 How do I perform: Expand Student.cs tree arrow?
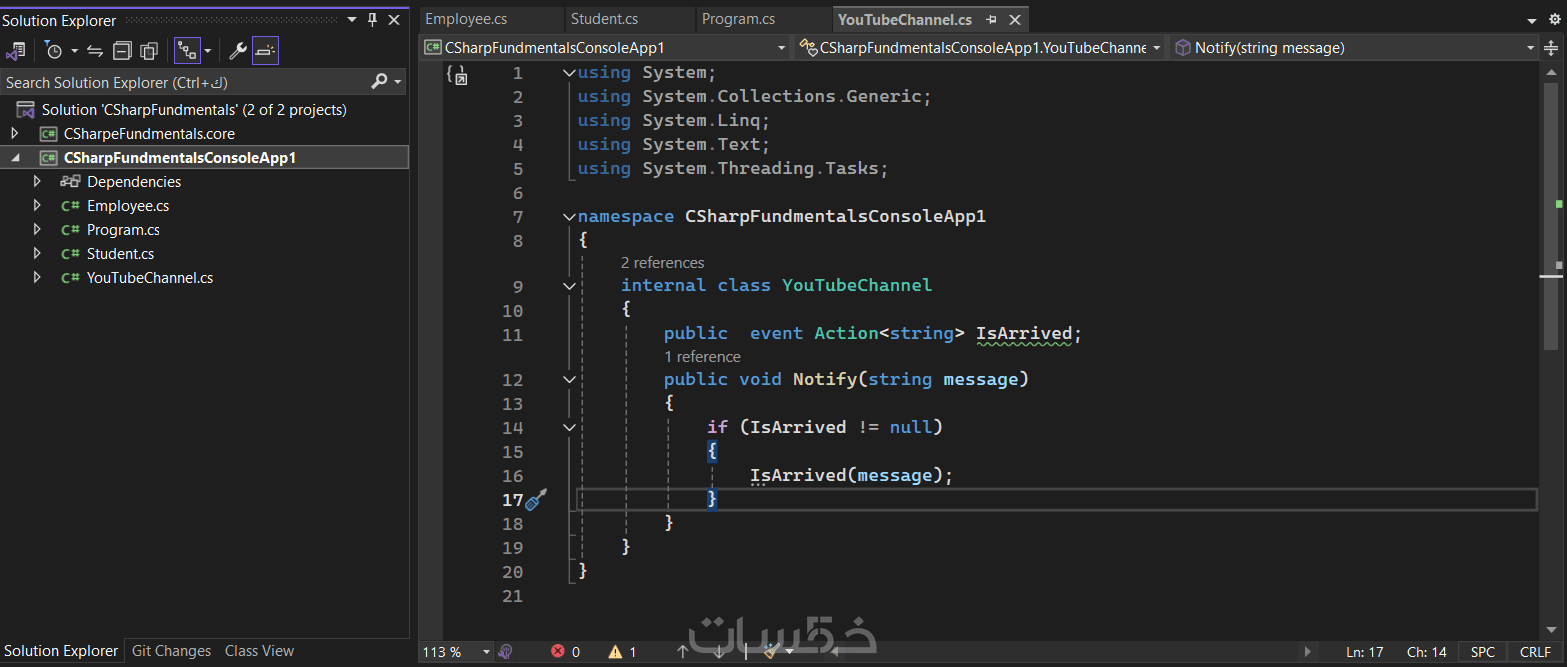coord(37,253)
